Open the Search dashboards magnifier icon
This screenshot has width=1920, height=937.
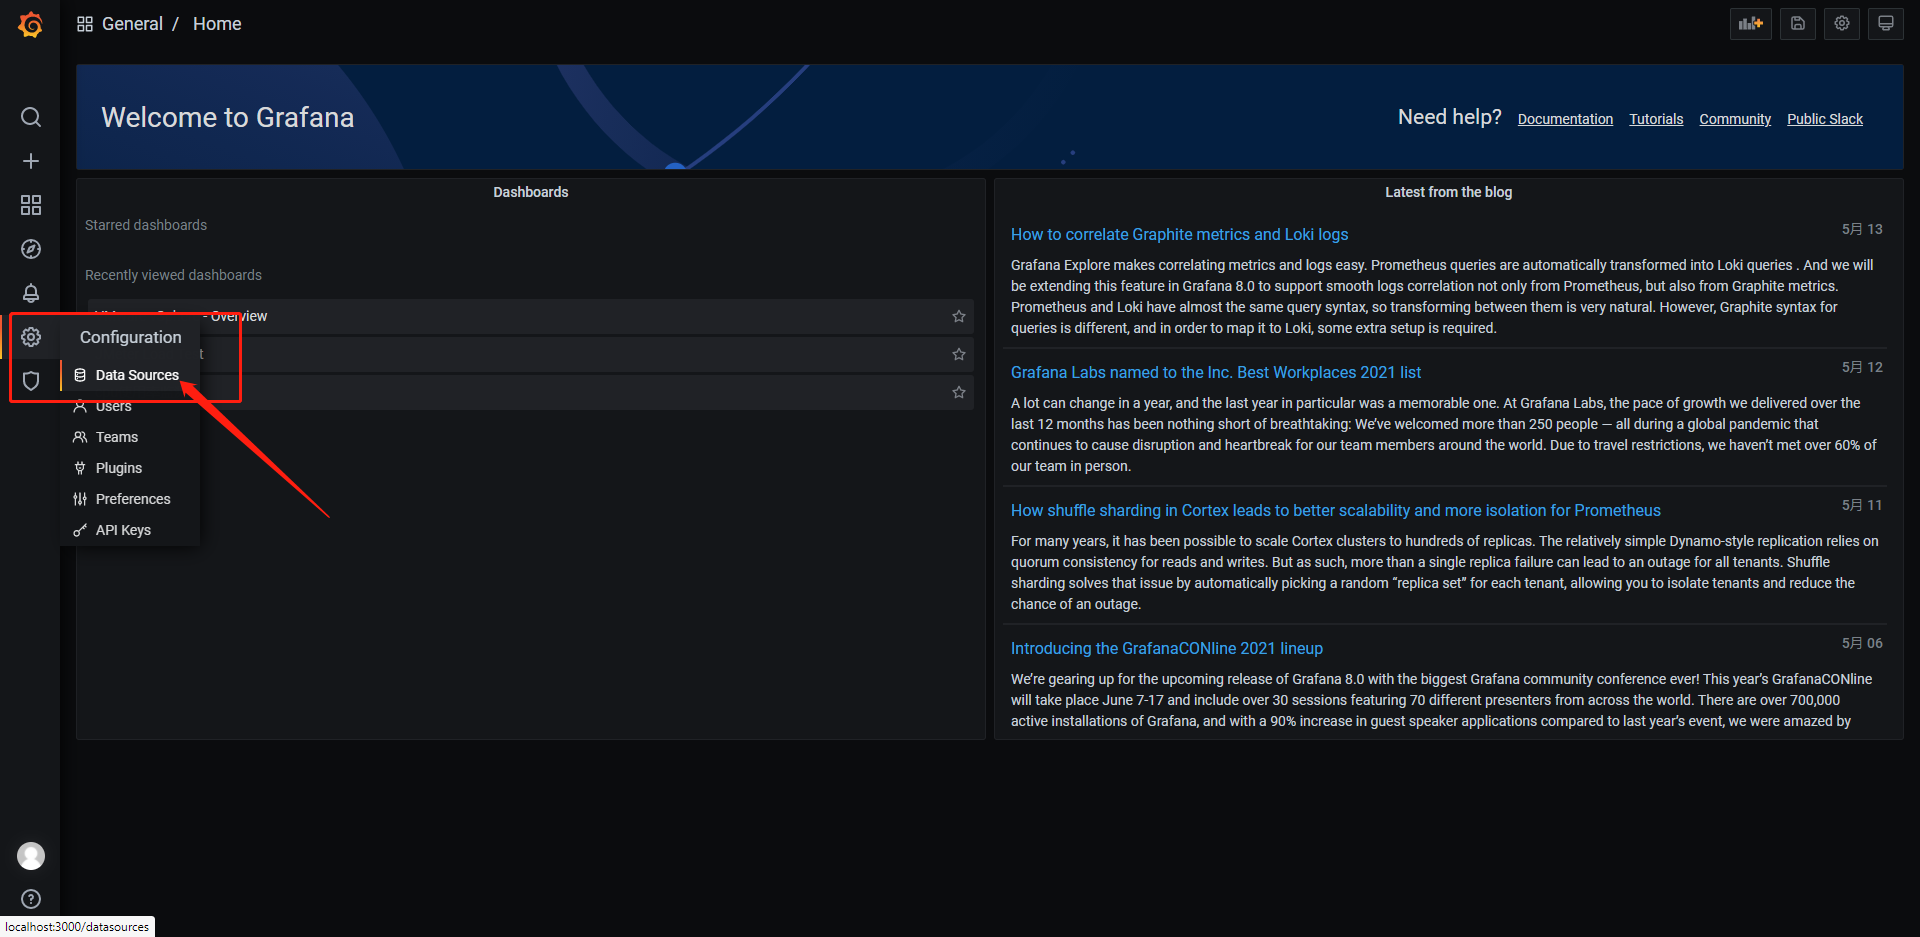[31, 117]
